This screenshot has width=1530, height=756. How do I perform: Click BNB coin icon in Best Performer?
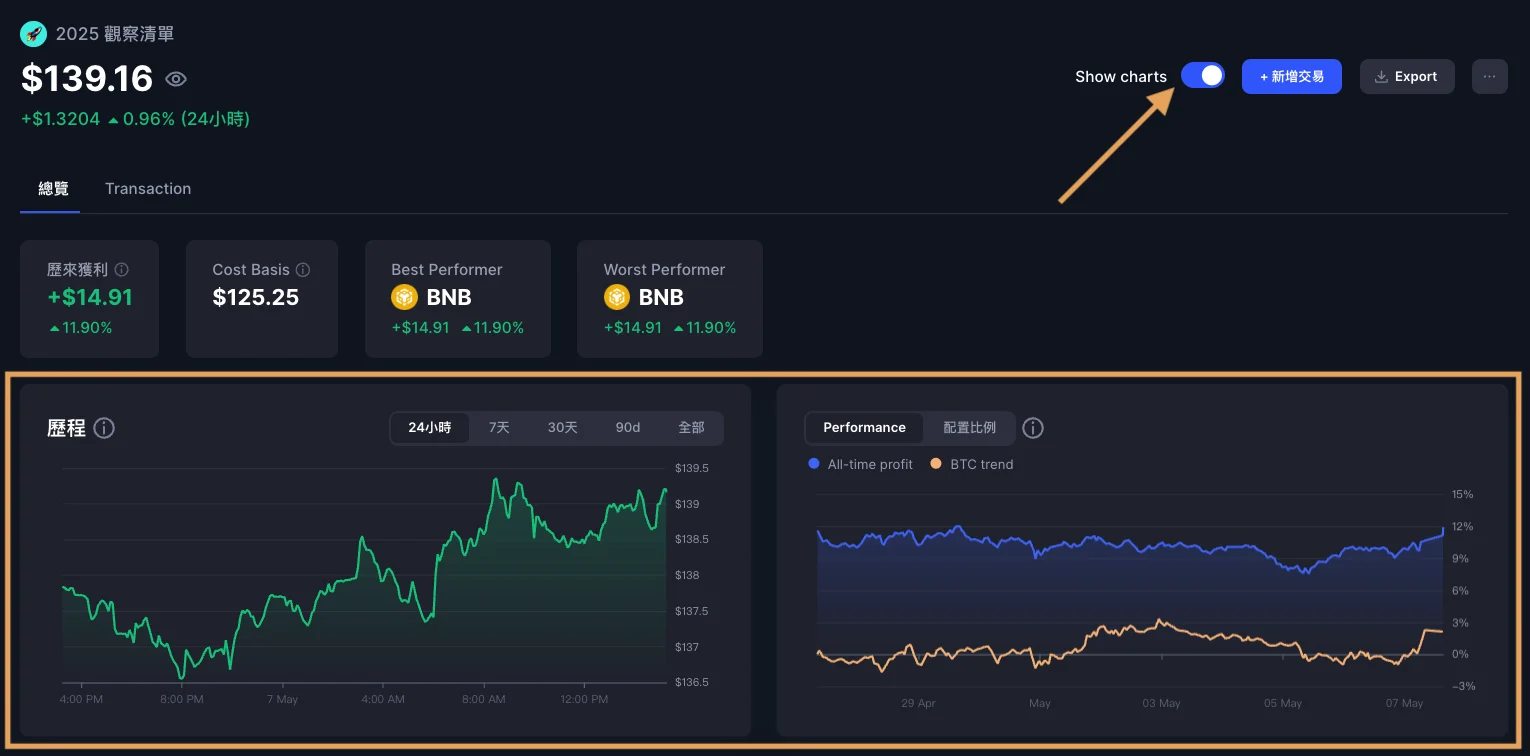point(404,297)
